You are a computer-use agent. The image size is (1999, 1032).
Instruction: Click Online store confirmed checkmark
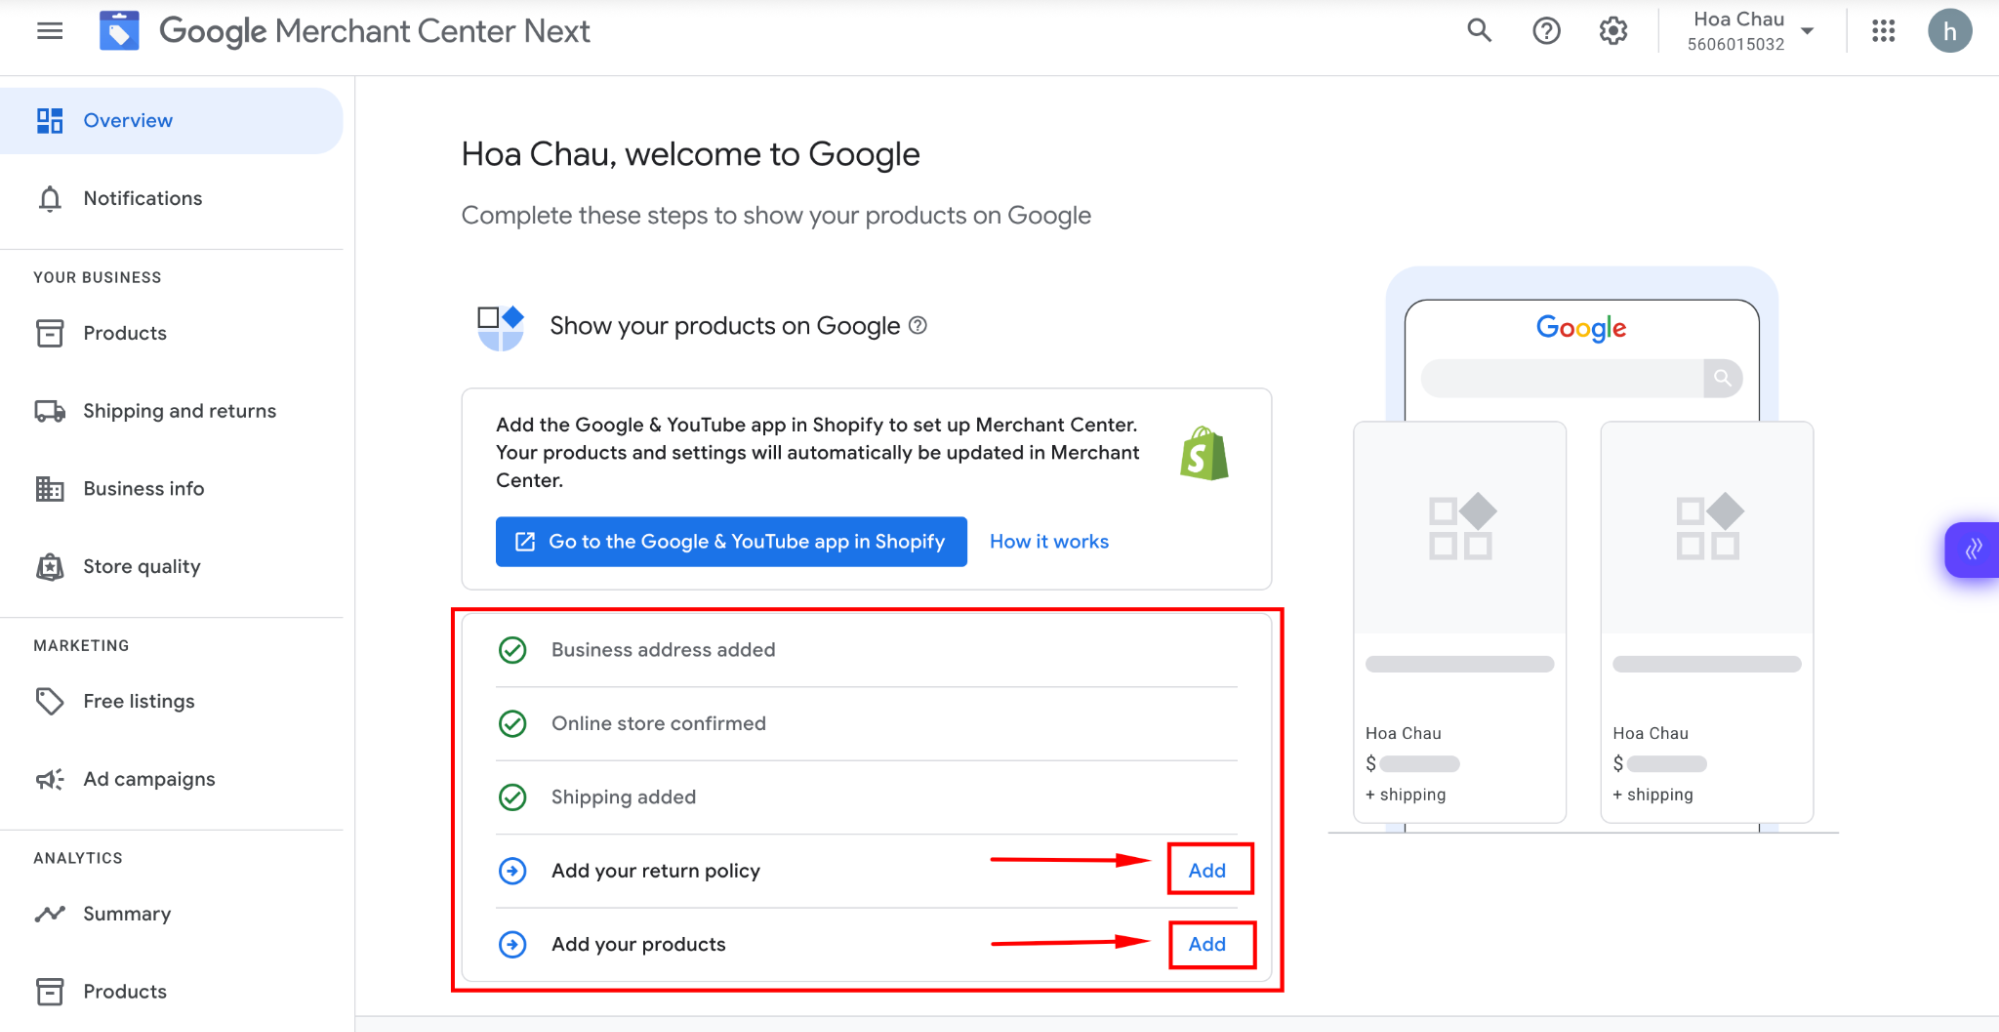(512, 723)
